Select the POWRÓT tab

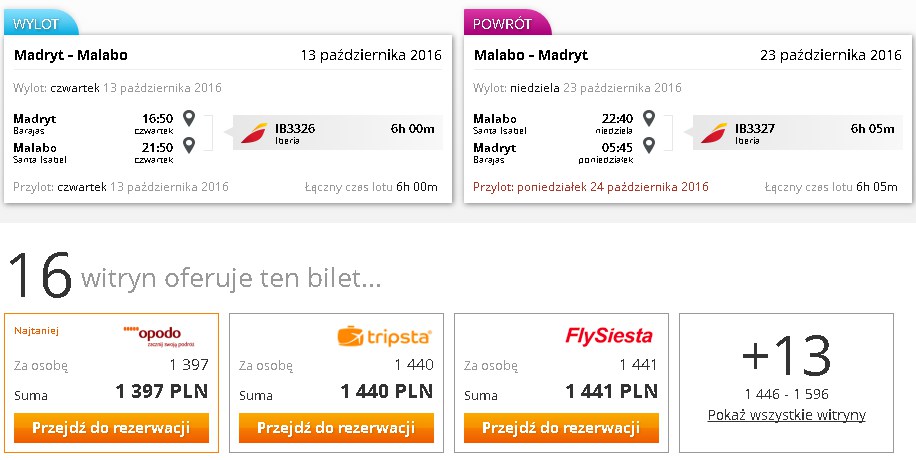click(x=506, y=23)
